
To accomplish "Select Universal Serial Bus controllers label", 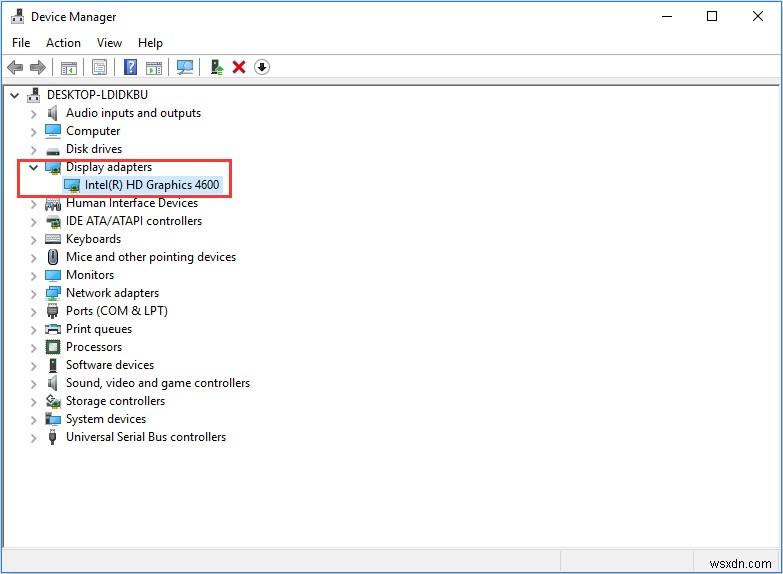I will click(x=146, y=437).
